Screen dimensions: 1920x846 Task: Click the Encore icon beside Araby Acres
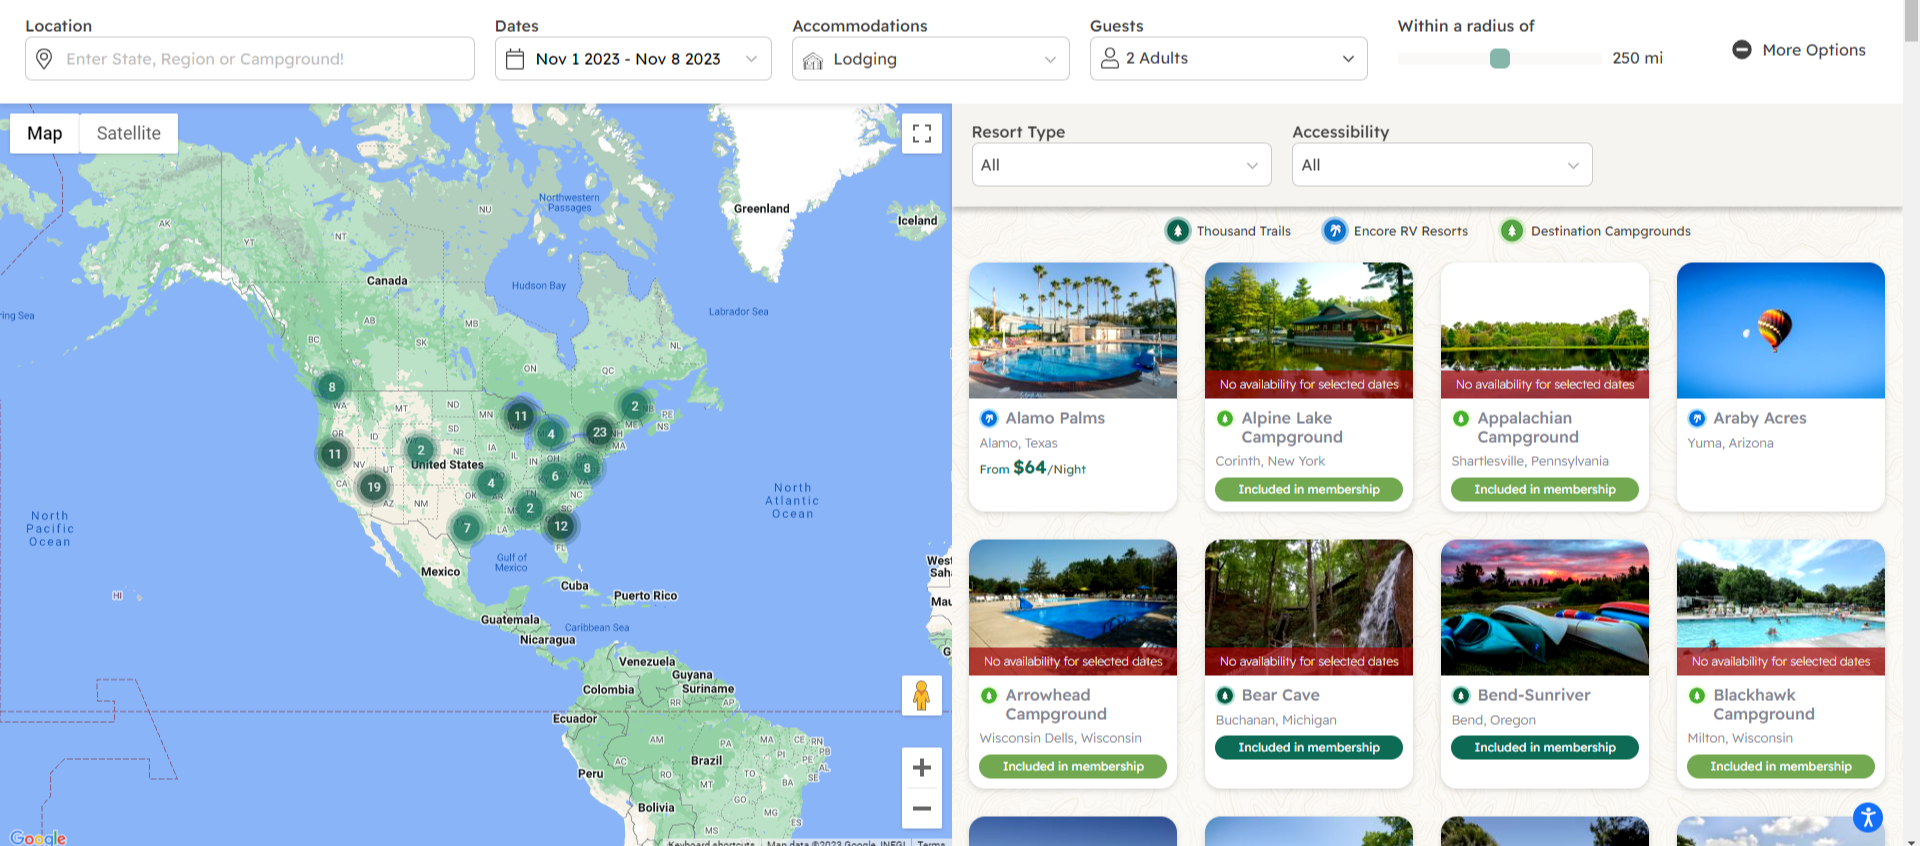[x=1697, y=418]
